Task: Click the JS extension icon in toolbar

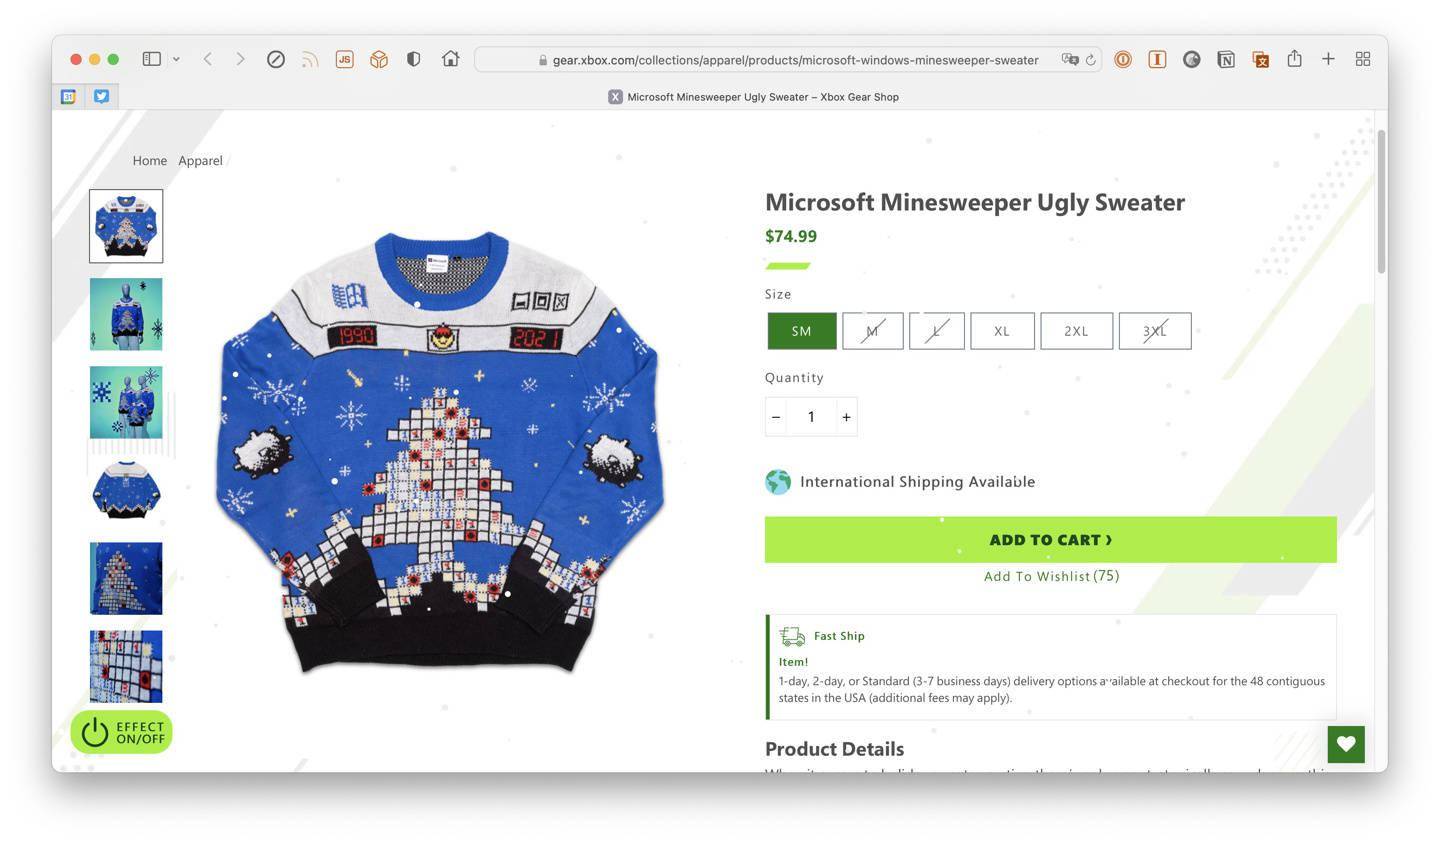Action: coord(344,59)
